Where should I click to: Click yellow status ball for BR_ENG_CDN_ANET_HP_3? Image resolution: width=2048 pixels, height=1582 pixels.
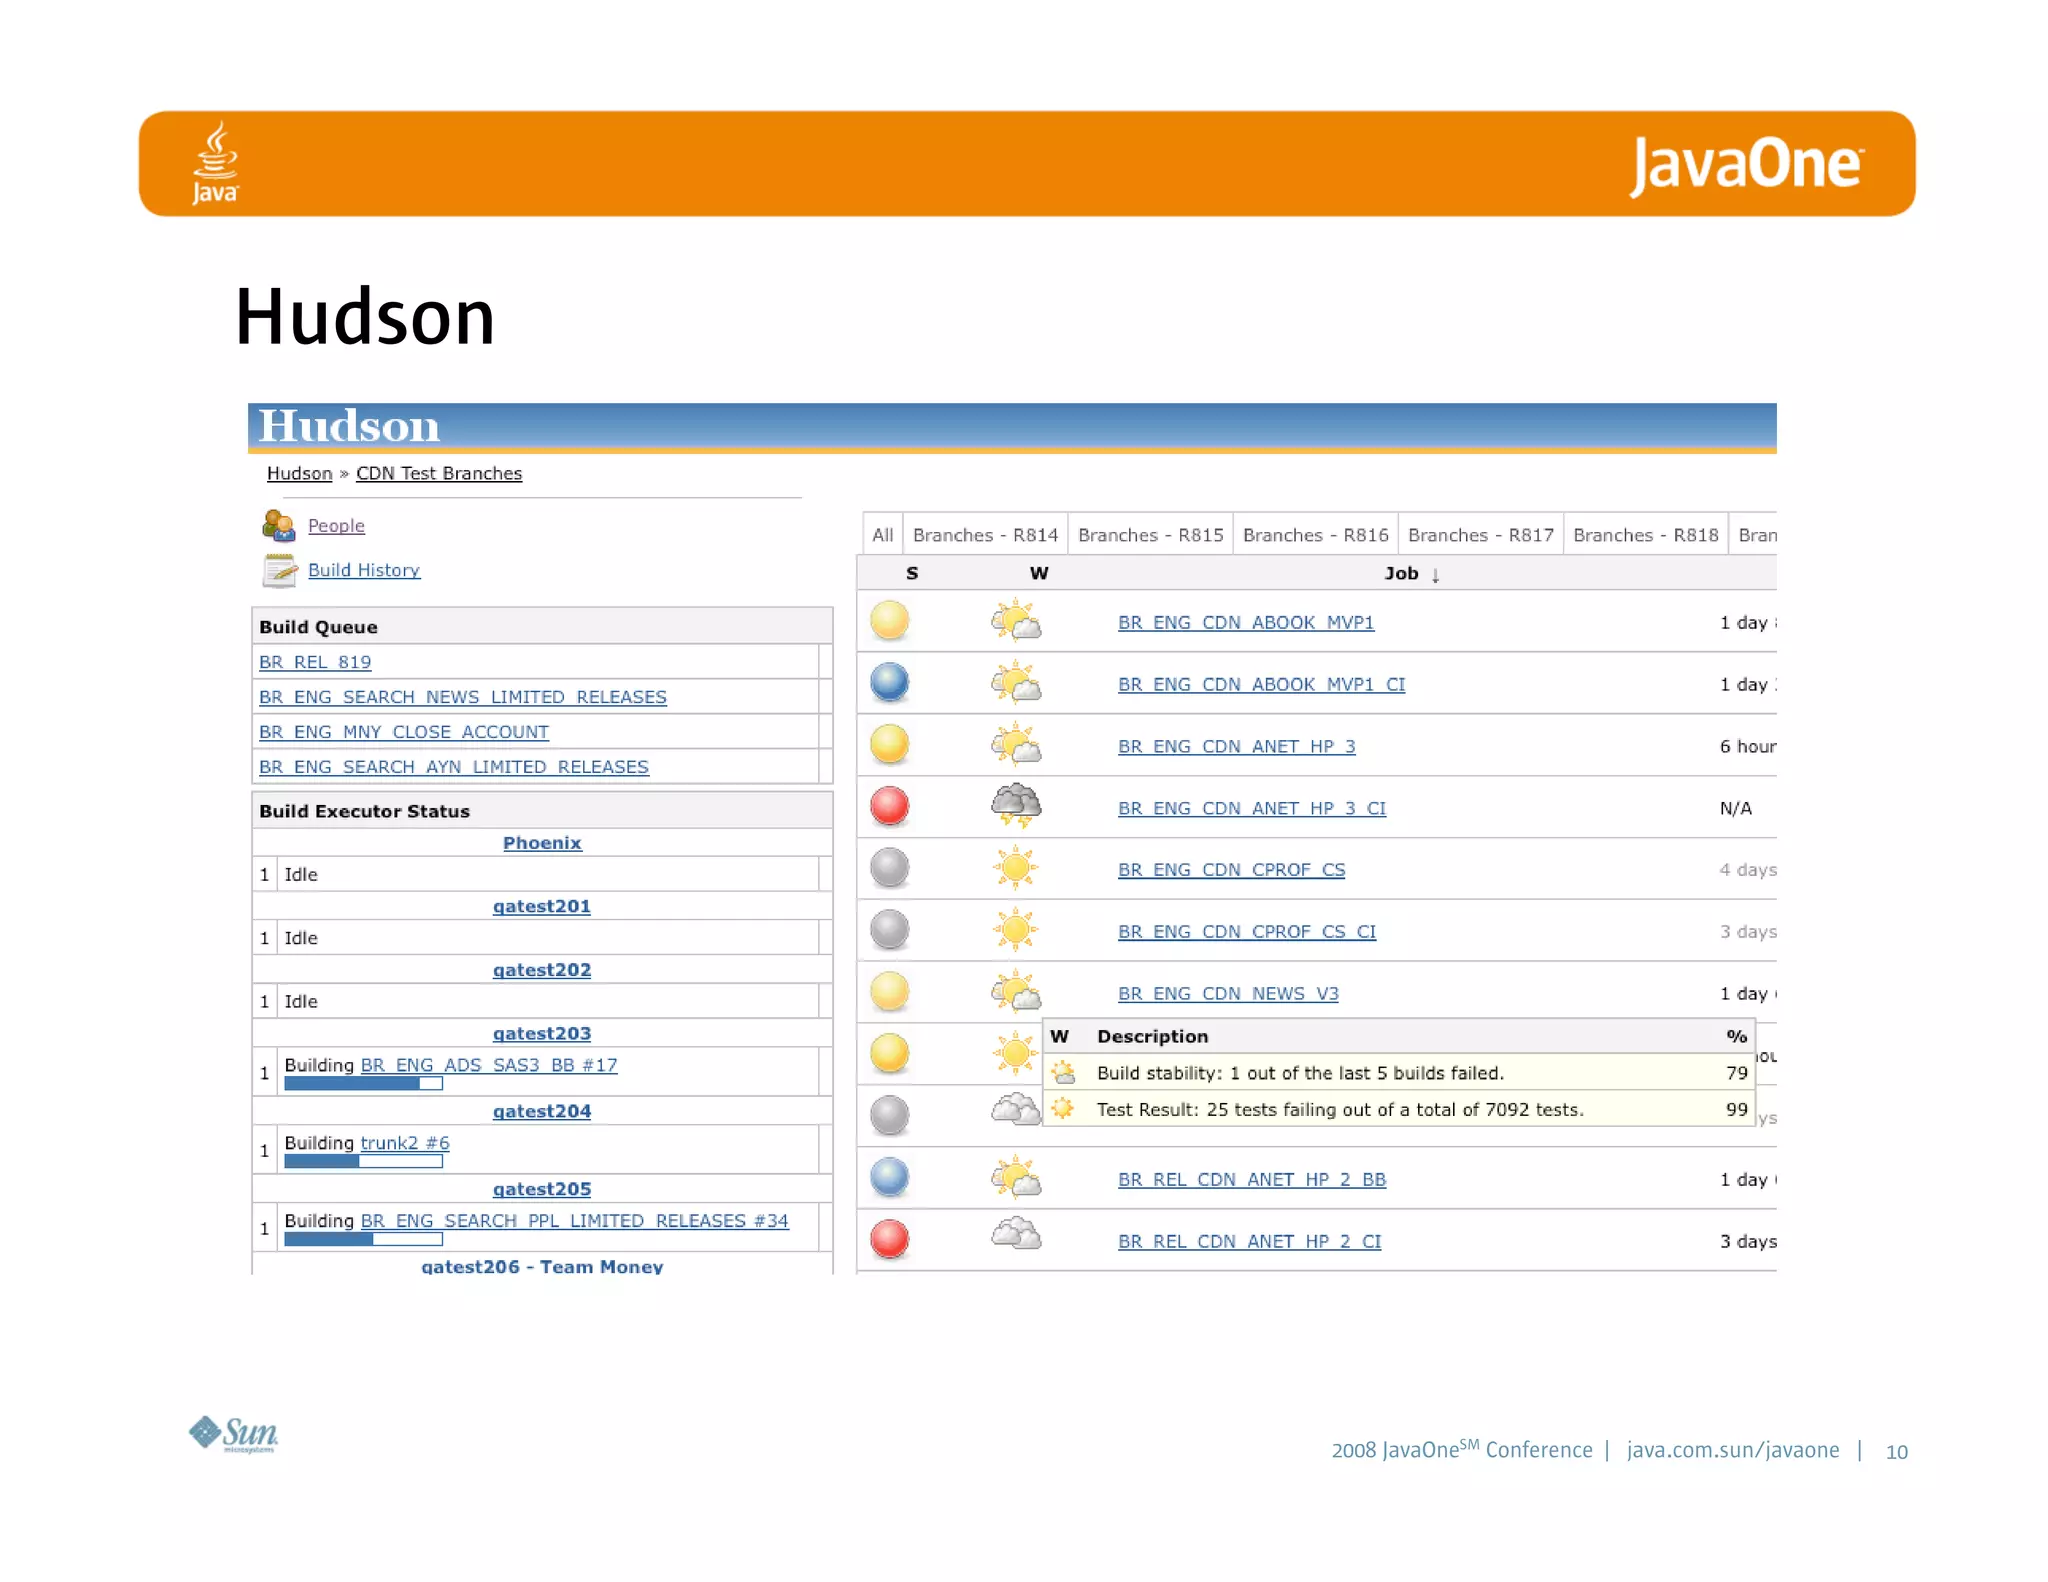coord(889,745)
